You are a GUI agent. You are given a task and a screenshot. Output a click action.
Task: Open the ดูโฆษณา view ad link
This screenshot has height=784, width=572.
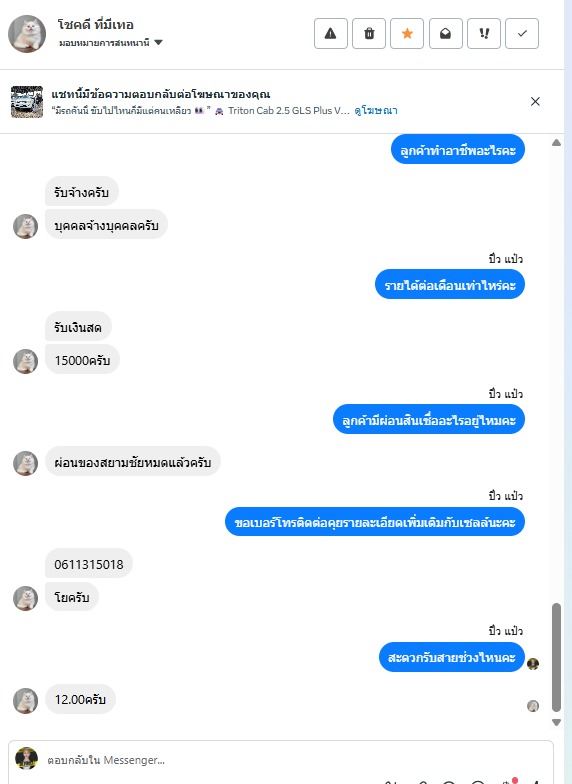click(376, 110)
